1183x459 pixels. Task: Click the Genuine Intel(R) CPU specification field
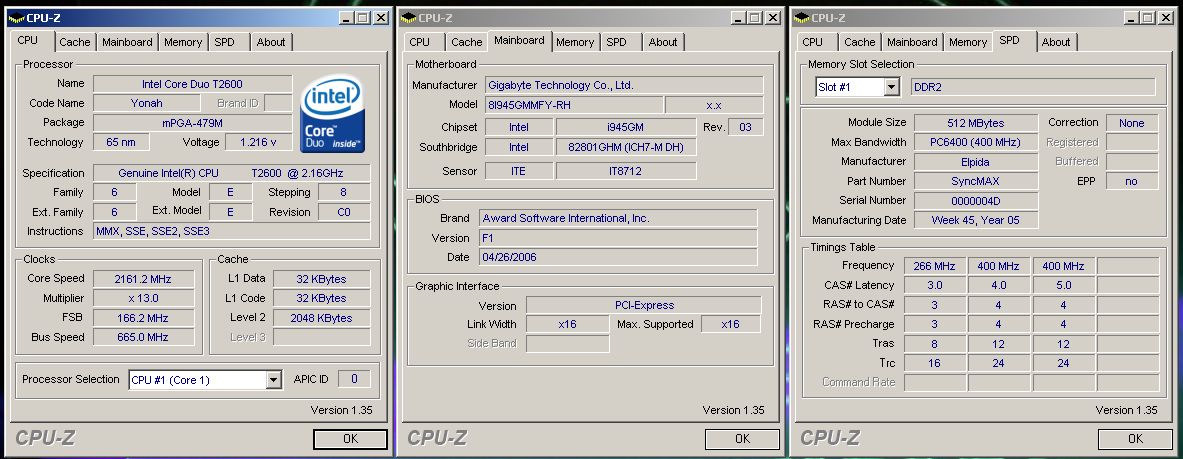[x=232, y=173]
